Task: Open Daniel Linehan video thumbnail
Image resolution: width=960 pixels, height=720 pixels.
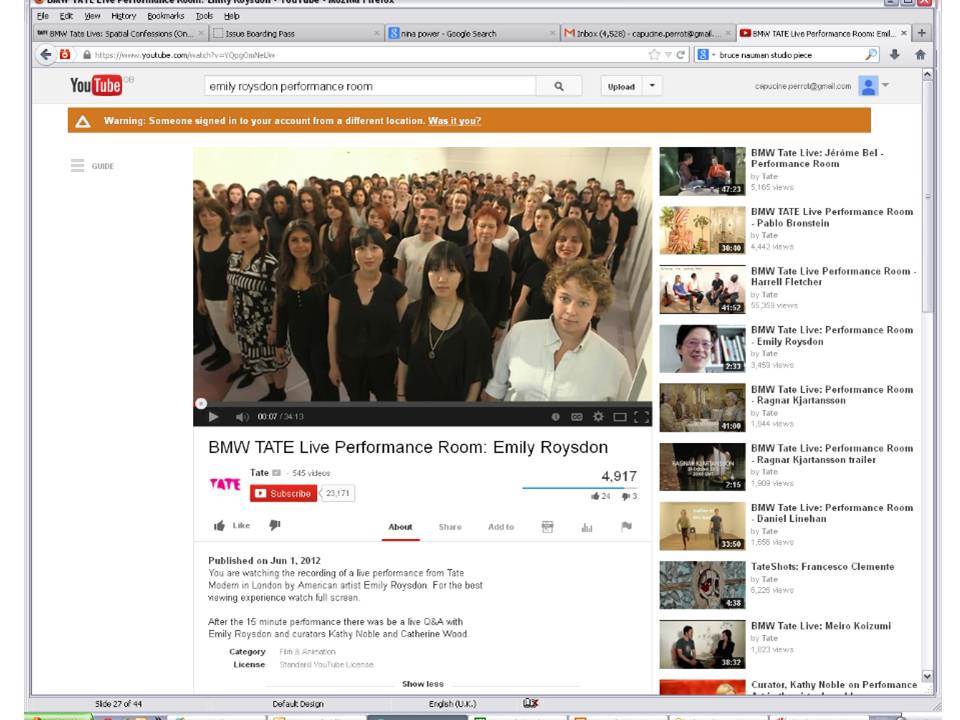Action: tap(702, 527)
